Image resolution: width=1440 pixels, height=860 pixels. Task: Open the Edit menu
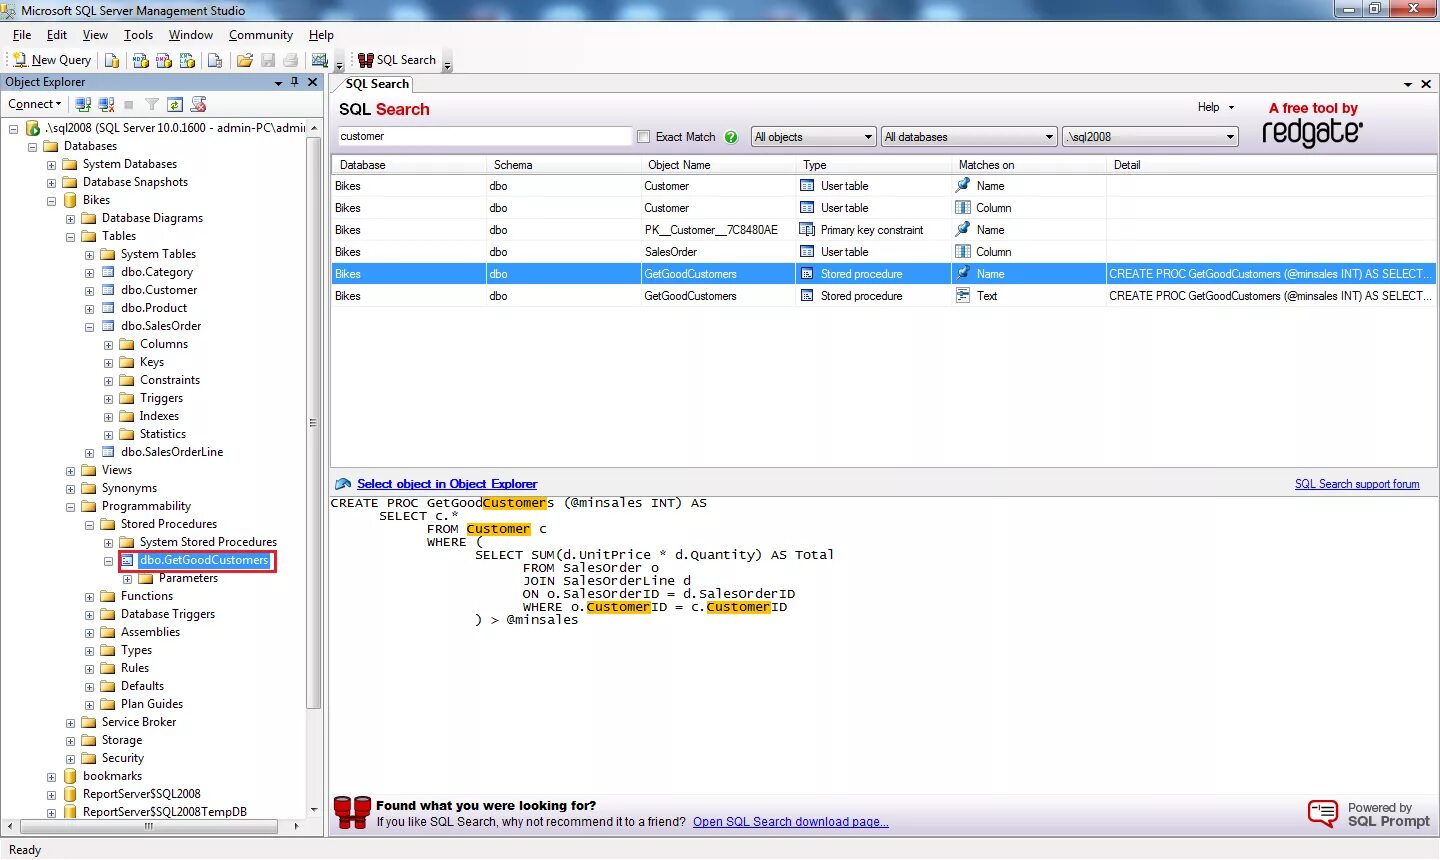click(x=57, y=35)
